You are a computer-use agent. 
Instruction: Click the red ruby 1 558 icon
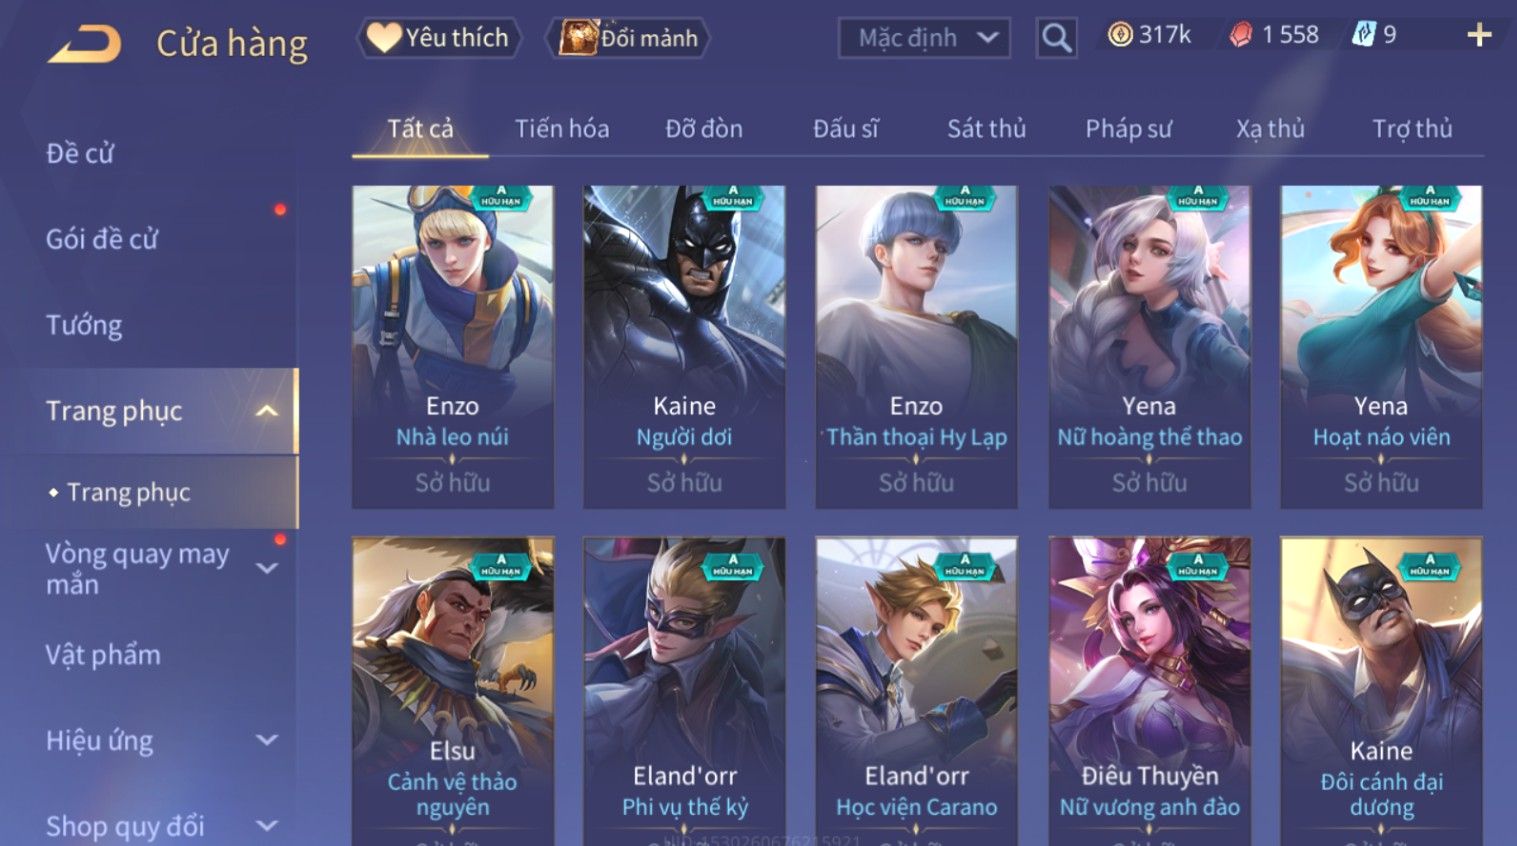tap(1241, 36)
